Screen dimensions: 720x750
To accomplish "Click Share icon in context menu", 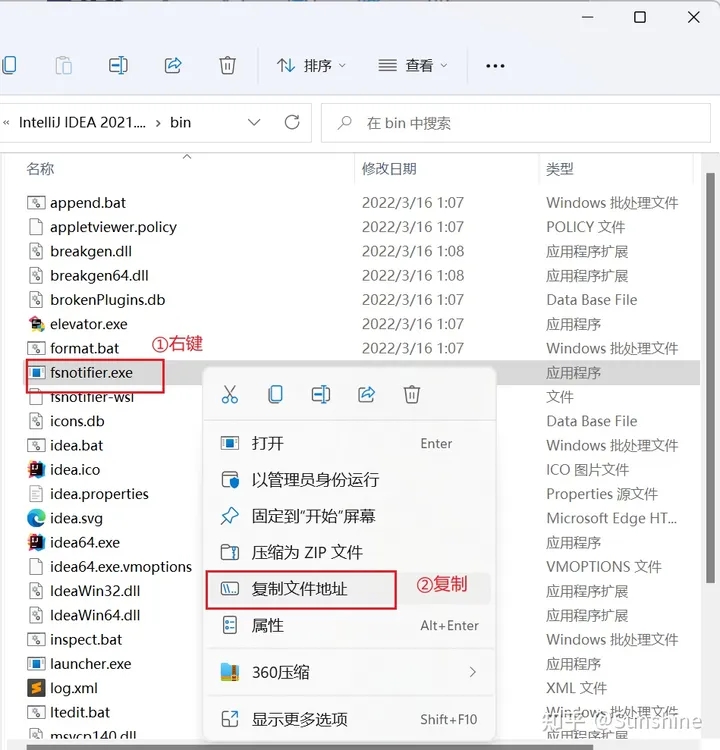I will pos(366,395).
